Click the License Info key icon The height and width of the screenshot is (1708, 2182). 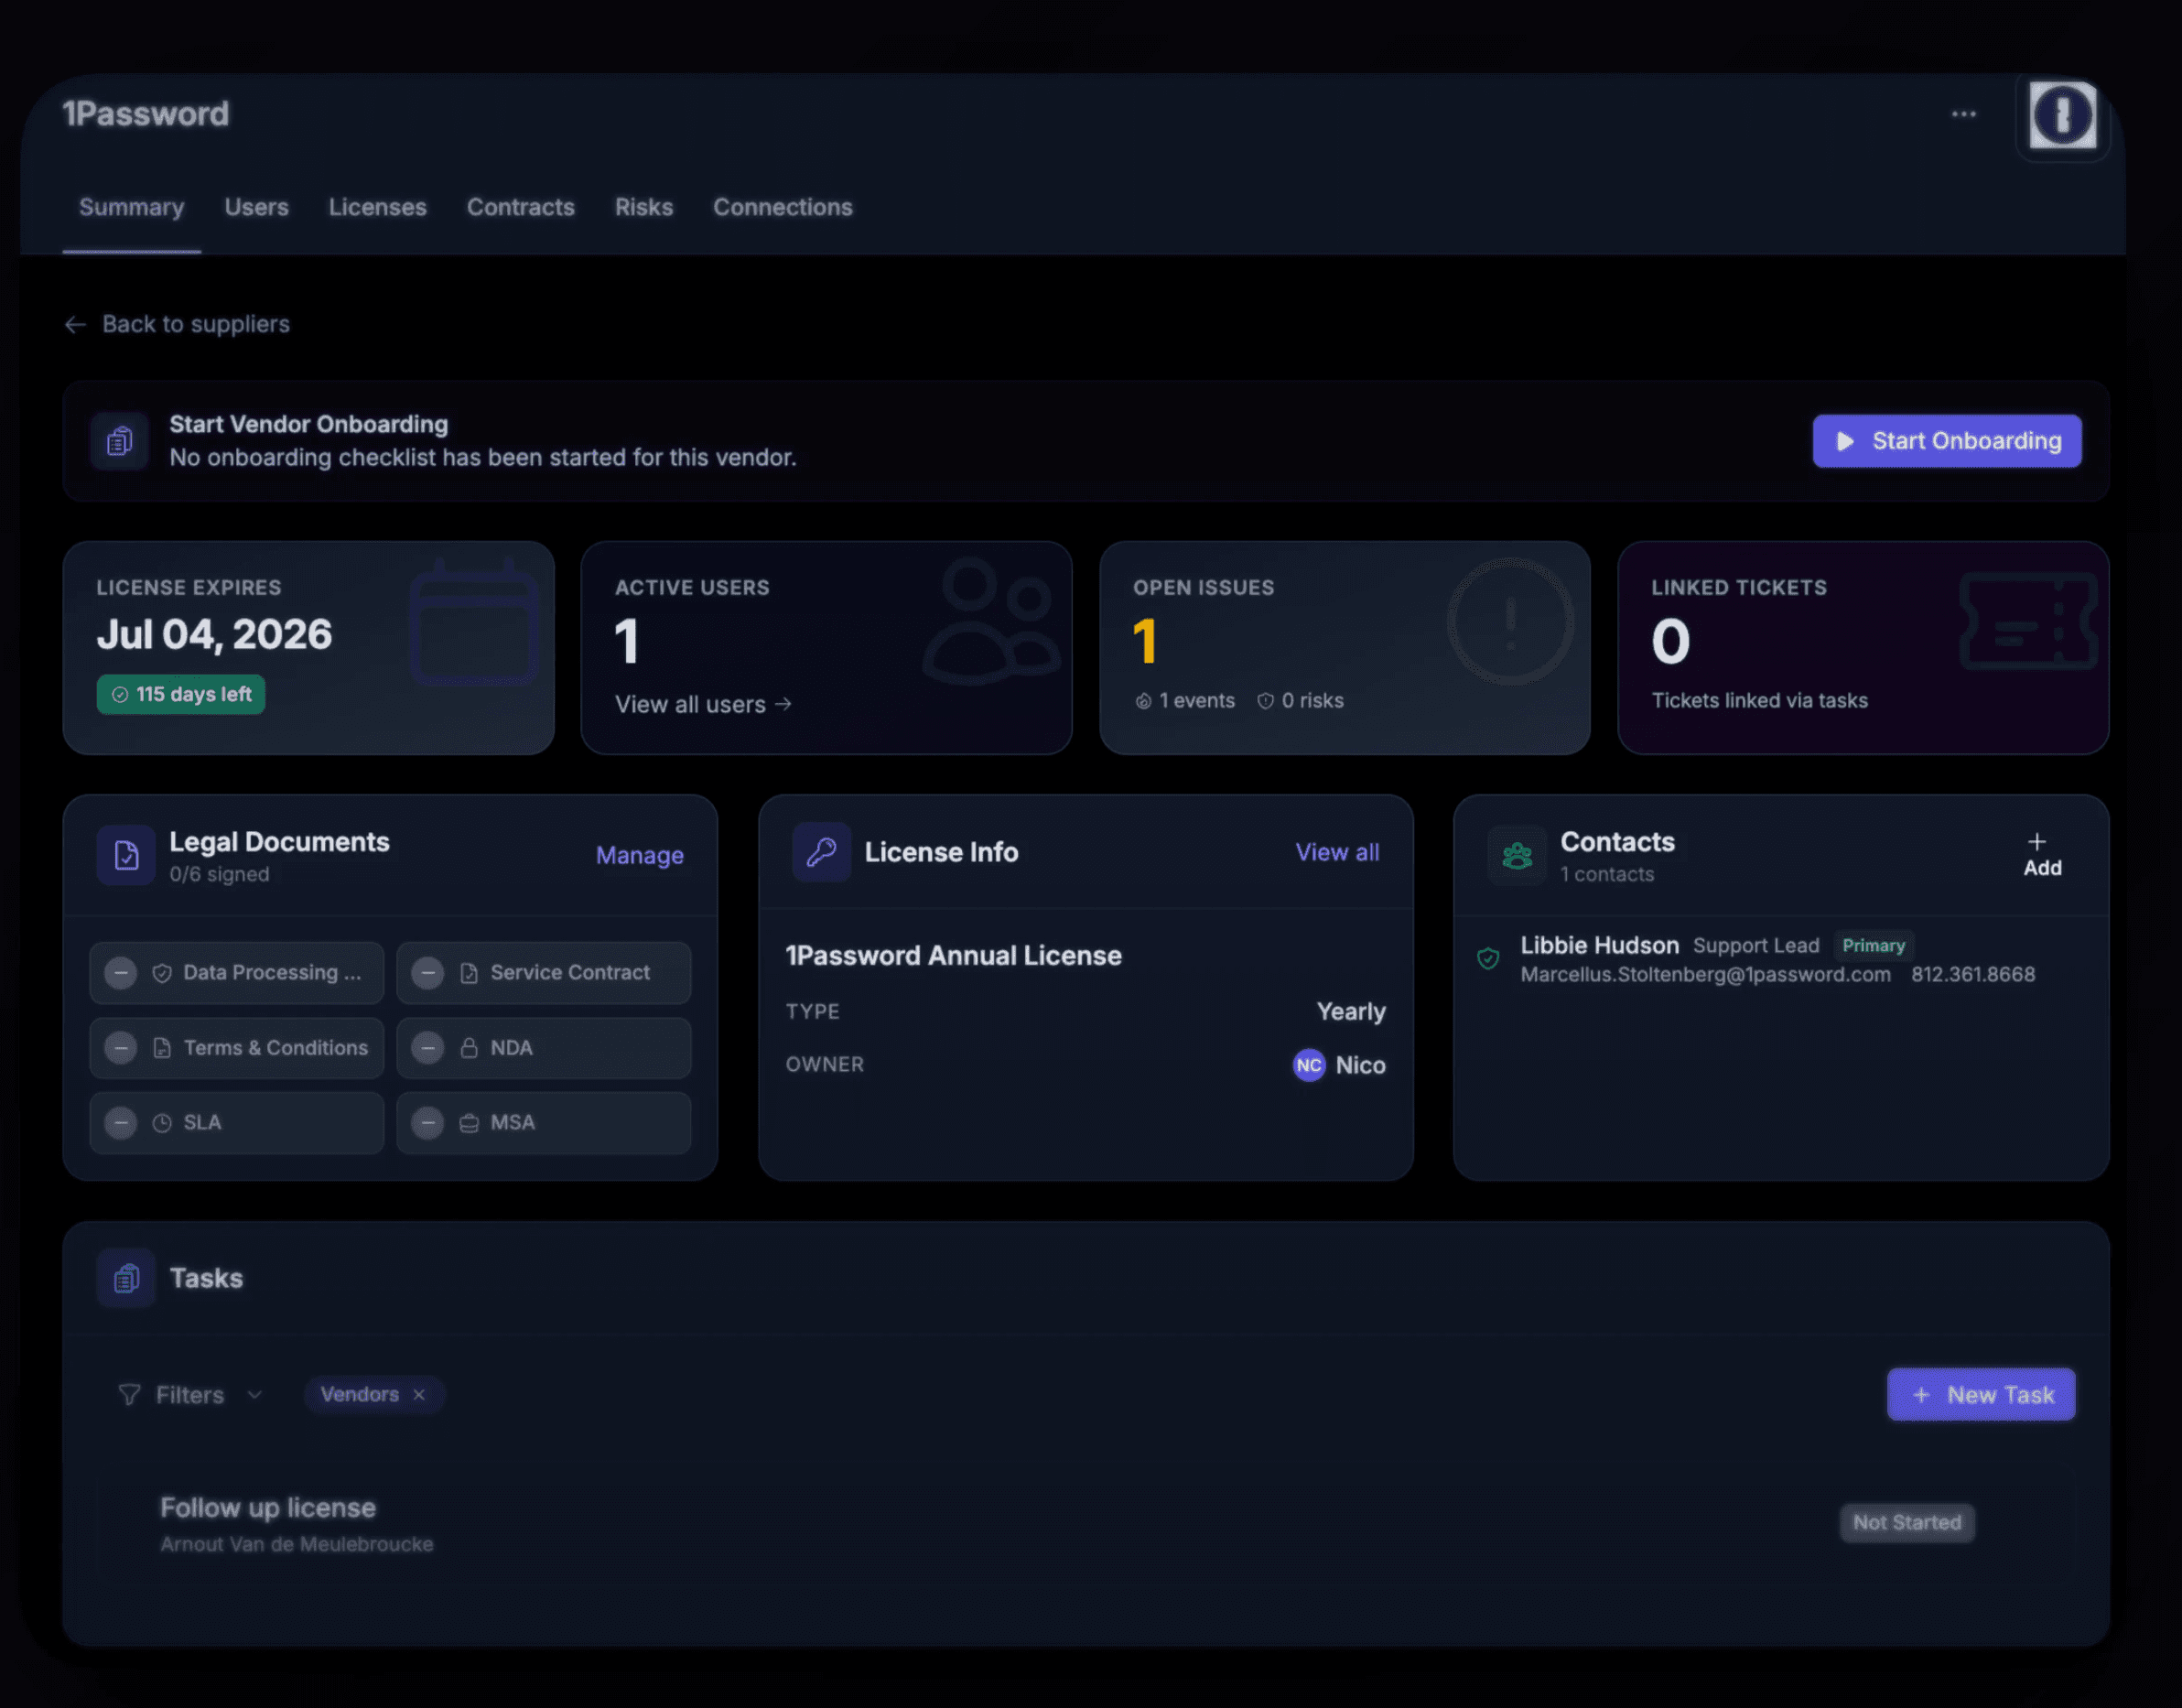tap(821, 852)
